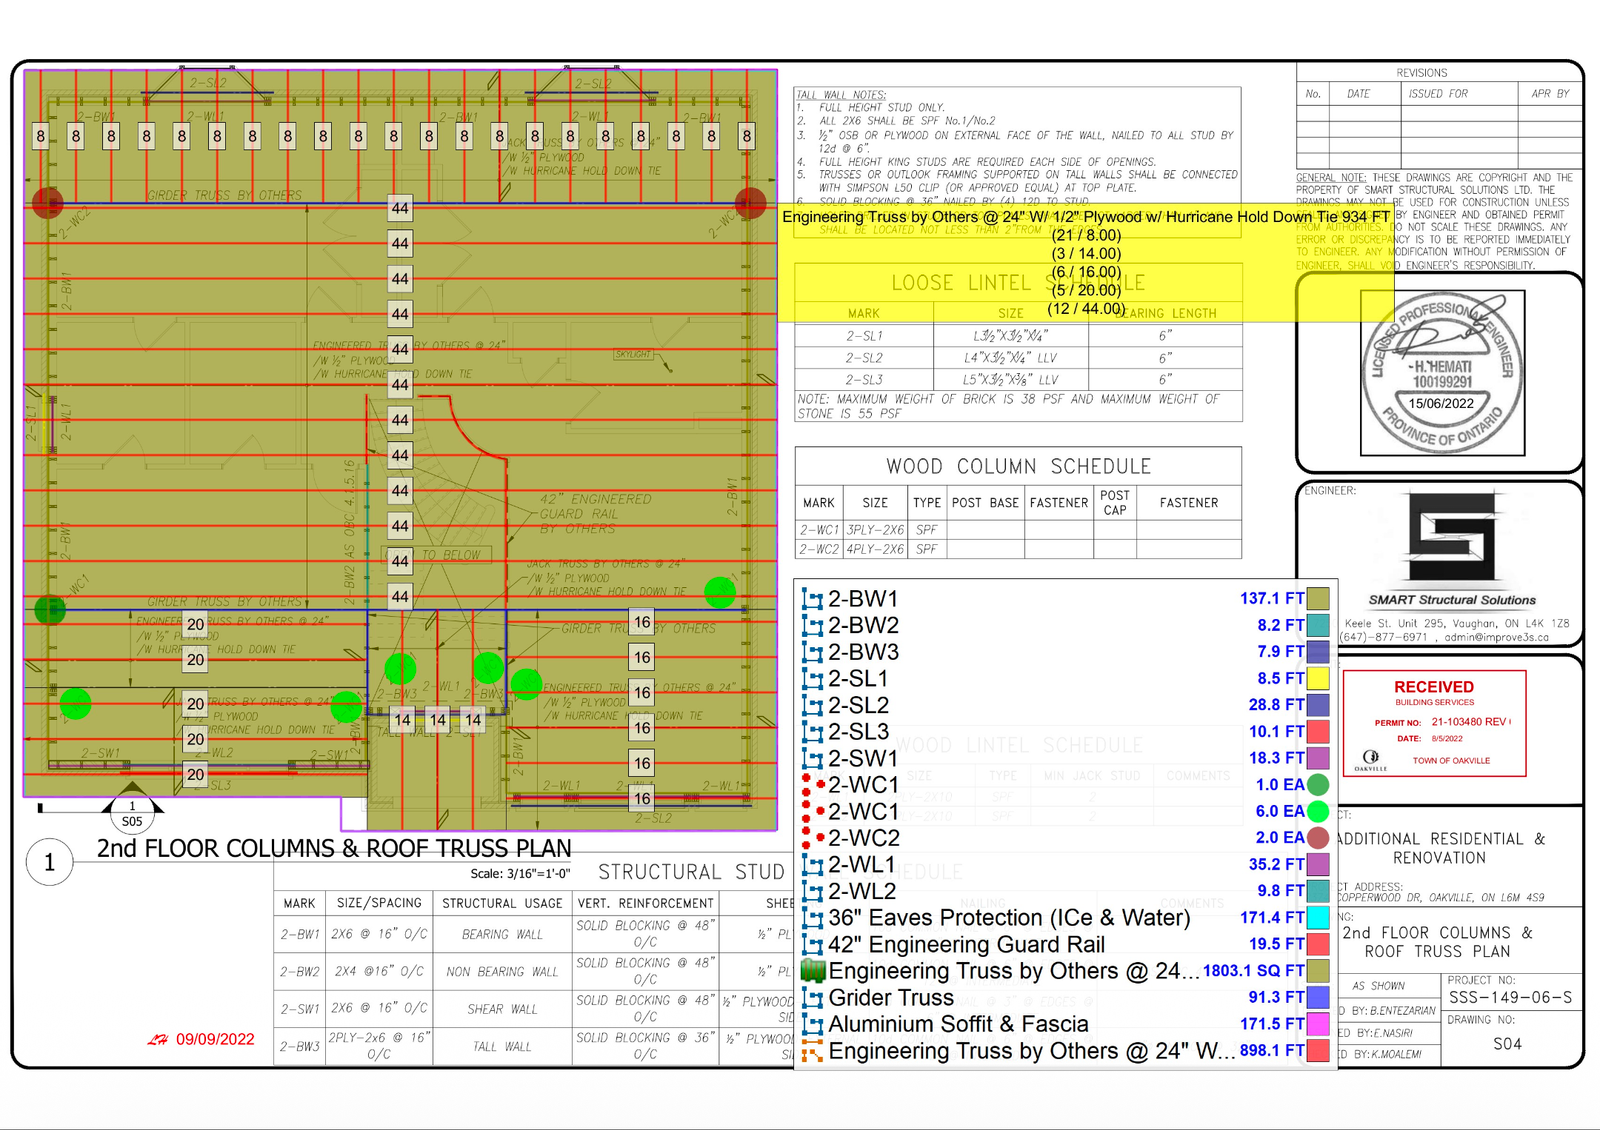Click the SHEAR WALL cell for 2-SW1
Image resolution: width=1600 pixels, height=1130 pixels.
pyautogui.click(x=502, y=1009)
